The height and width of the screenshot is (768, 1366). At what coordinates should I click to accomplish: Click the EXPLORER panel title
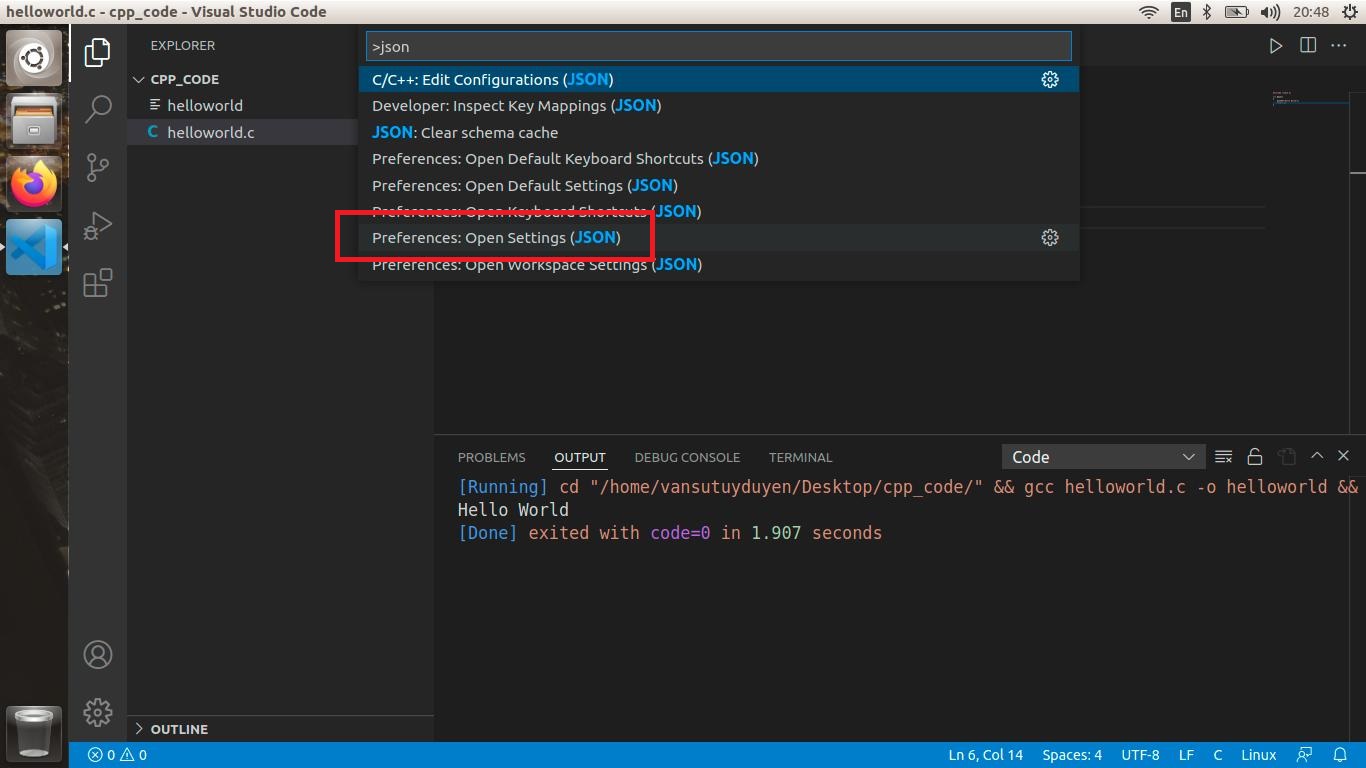[x=183, y=45]
